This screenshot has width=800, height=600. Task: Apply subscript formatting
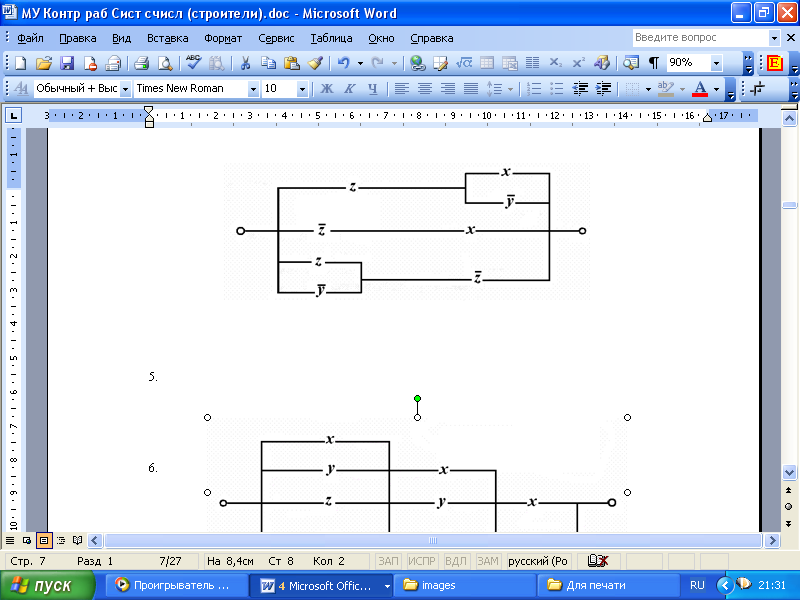click(555, 63)
